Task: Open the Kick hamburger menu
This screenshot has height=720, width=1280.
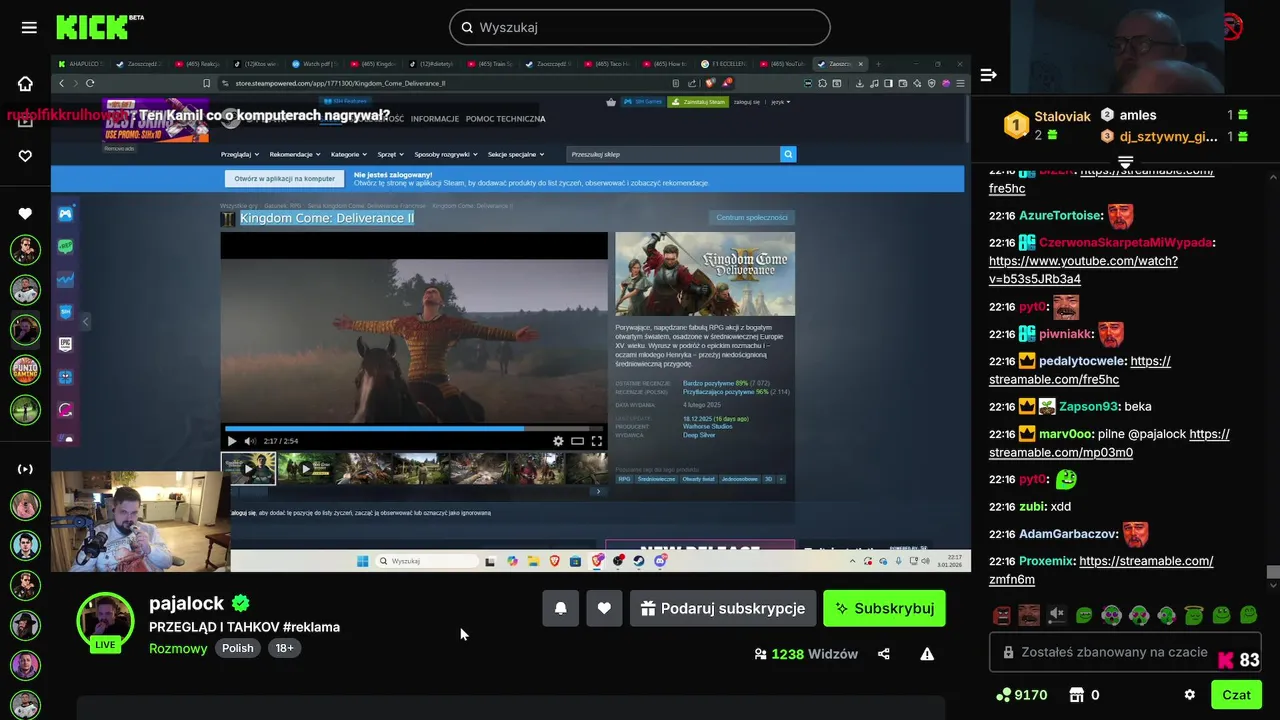Action: click(29, 27)
